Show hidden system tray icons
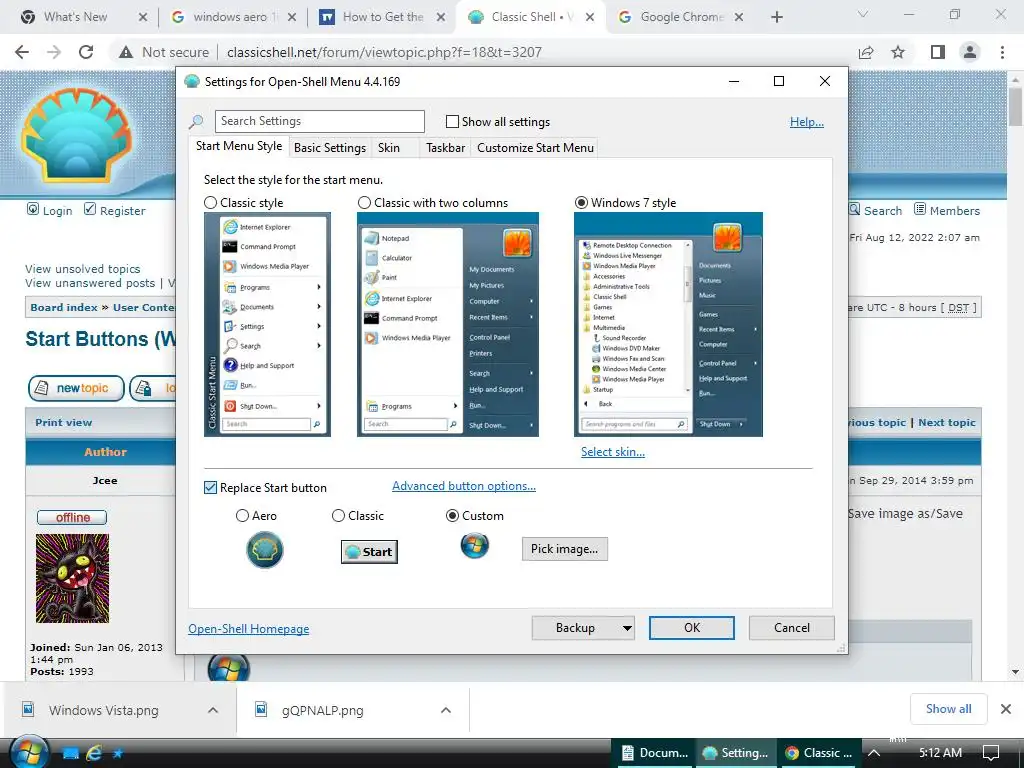The height and width of the screenshot is (768, 1024). (873, 753)
